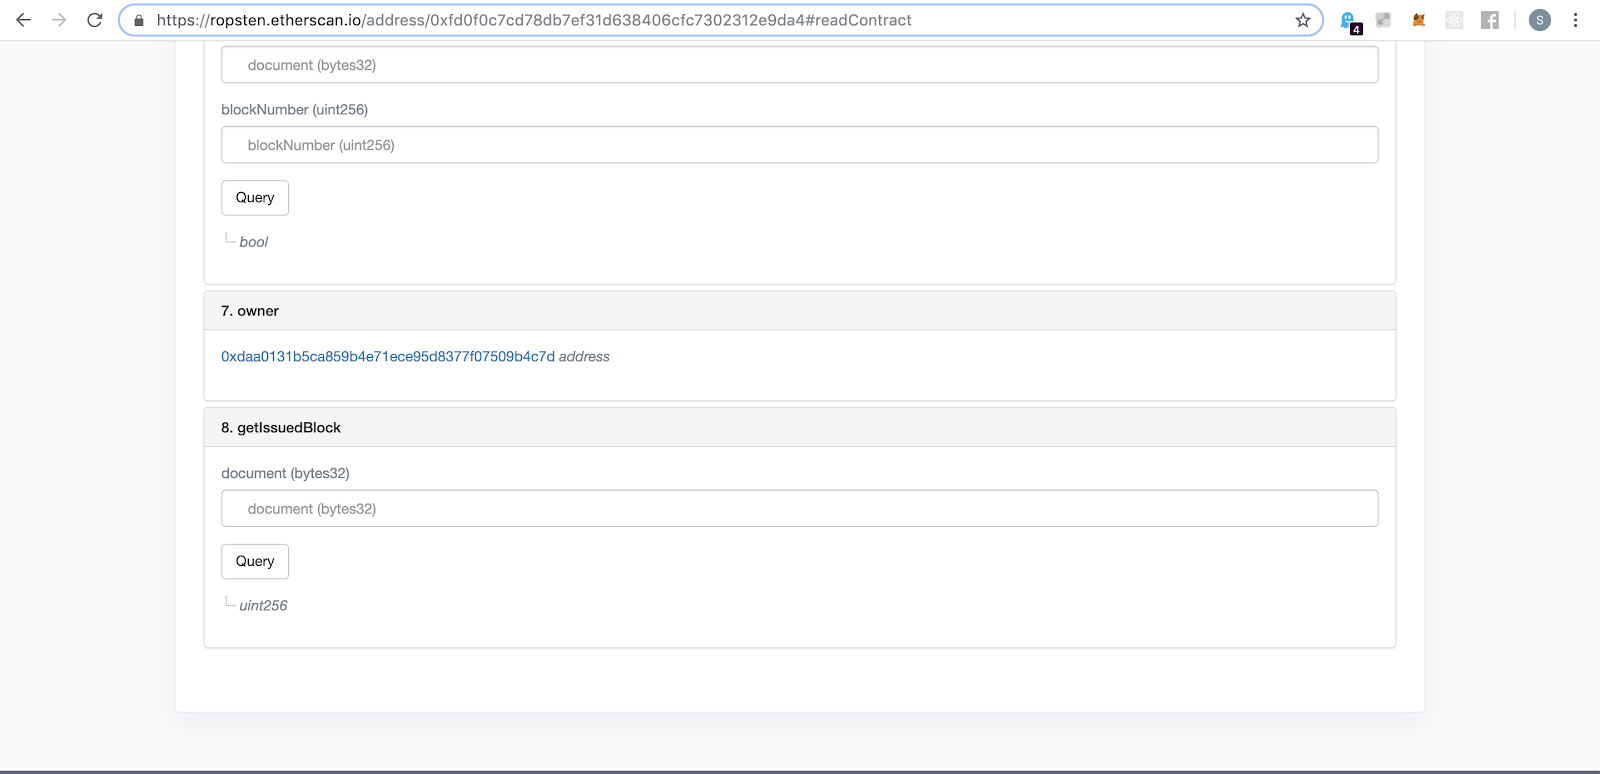
Task: Open the Chrome profile avatar 'S'
Action: click(x=1540, y=20)
